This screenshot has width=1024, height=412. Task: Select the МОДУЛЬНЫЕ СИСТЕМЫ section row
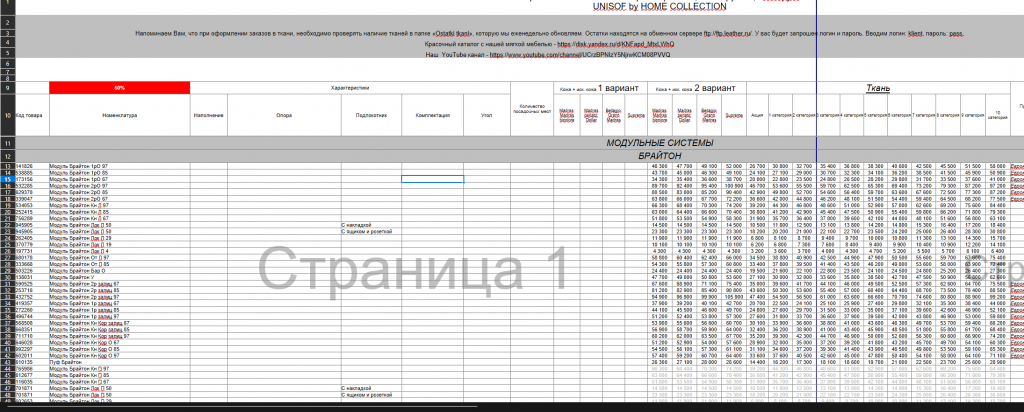519,142
